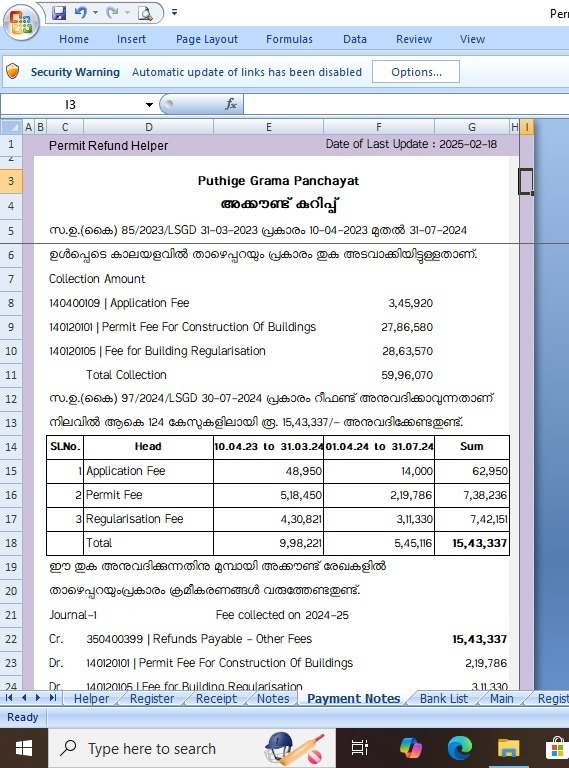
Task: Launch Copilot from the taskbar
Action: point(410,748)
